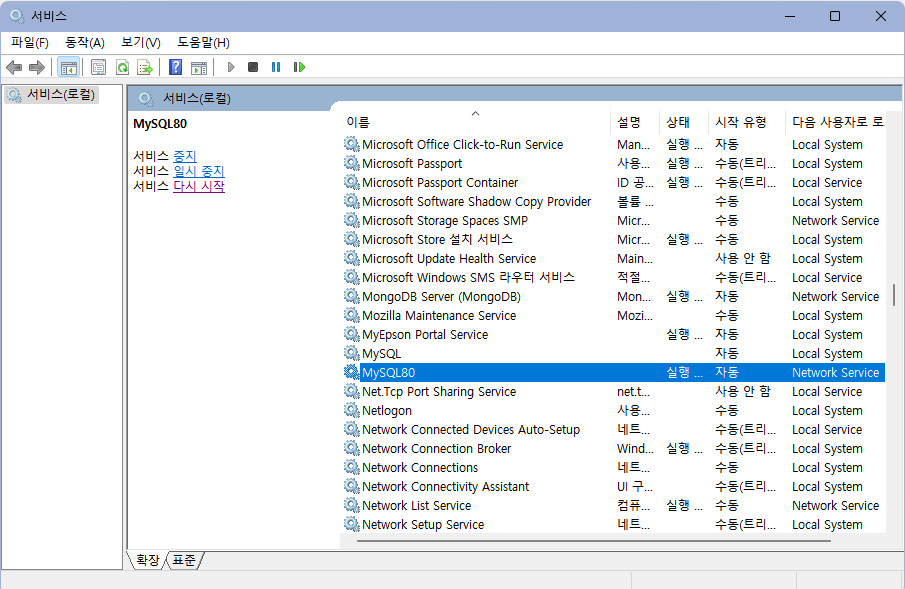This screenshot has height=589, width=905.
Task: Click the Restart Service icon
Action: (299, 68)
